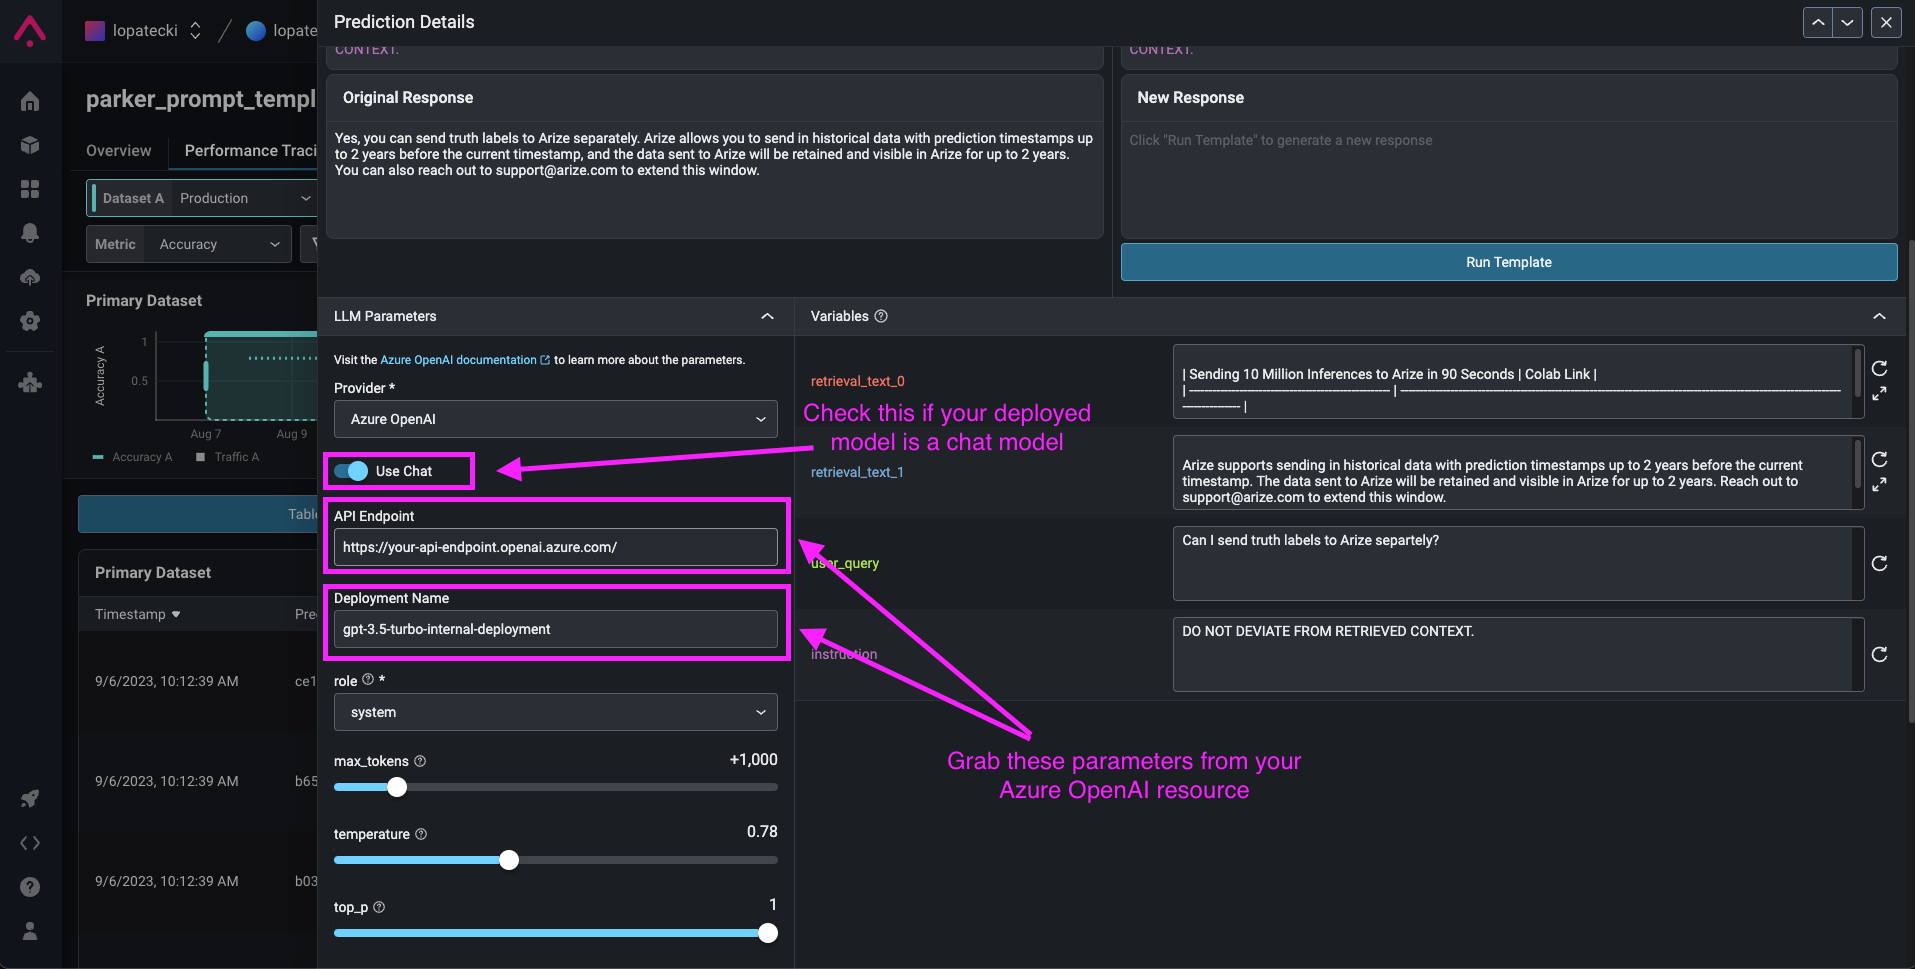Click the info icon beside temperature
Image resolution: width=1915 pixels, height=969 pixels.
(x=421, y=834)
